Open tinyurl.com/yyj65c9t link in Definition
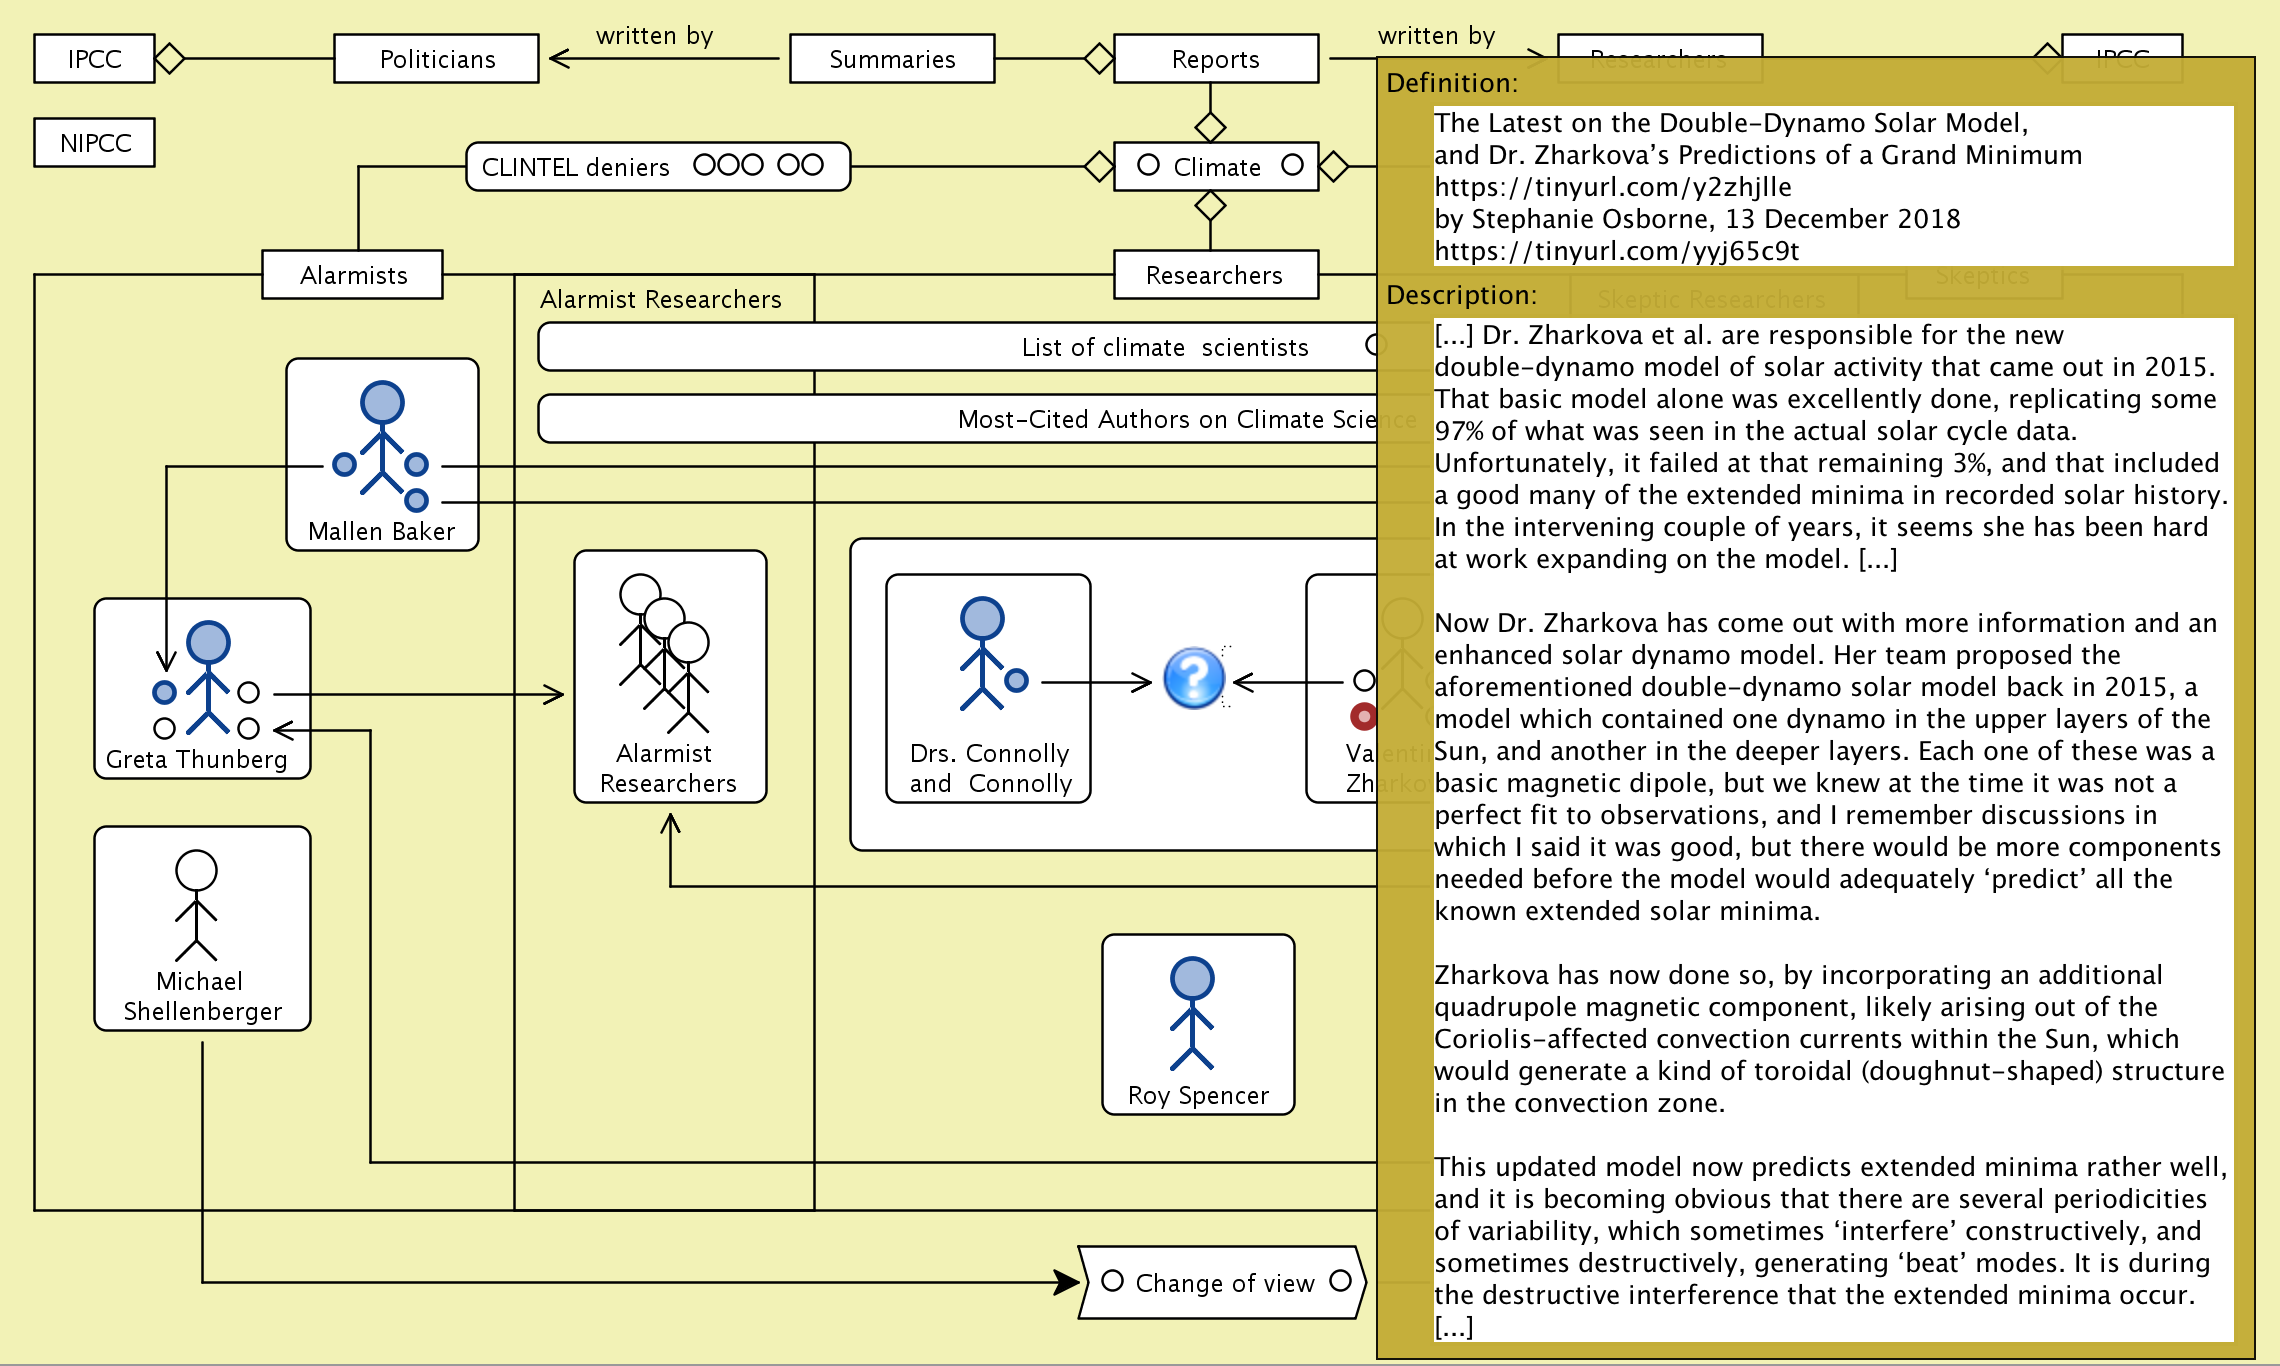The image size is (2280, 1366). click(1616, 251)
